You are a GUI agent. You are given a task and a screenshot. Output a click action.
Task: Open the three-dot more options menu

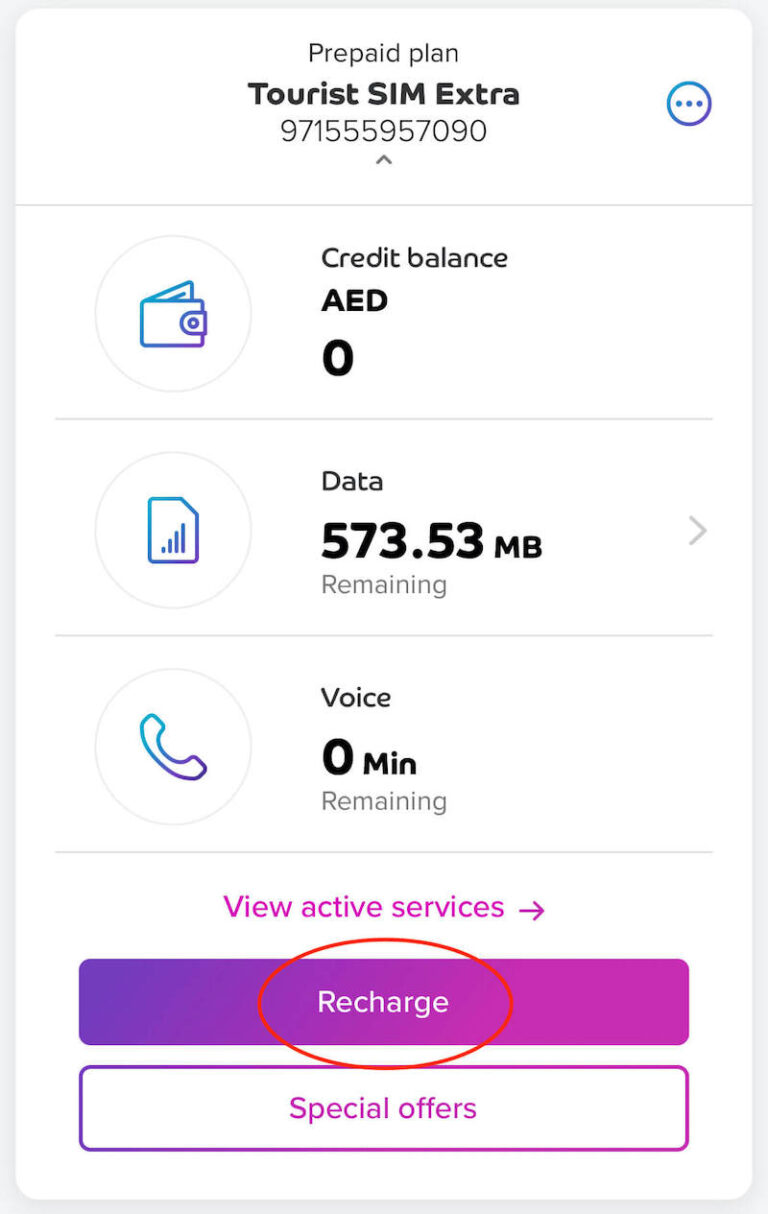(x=689, y=103)
